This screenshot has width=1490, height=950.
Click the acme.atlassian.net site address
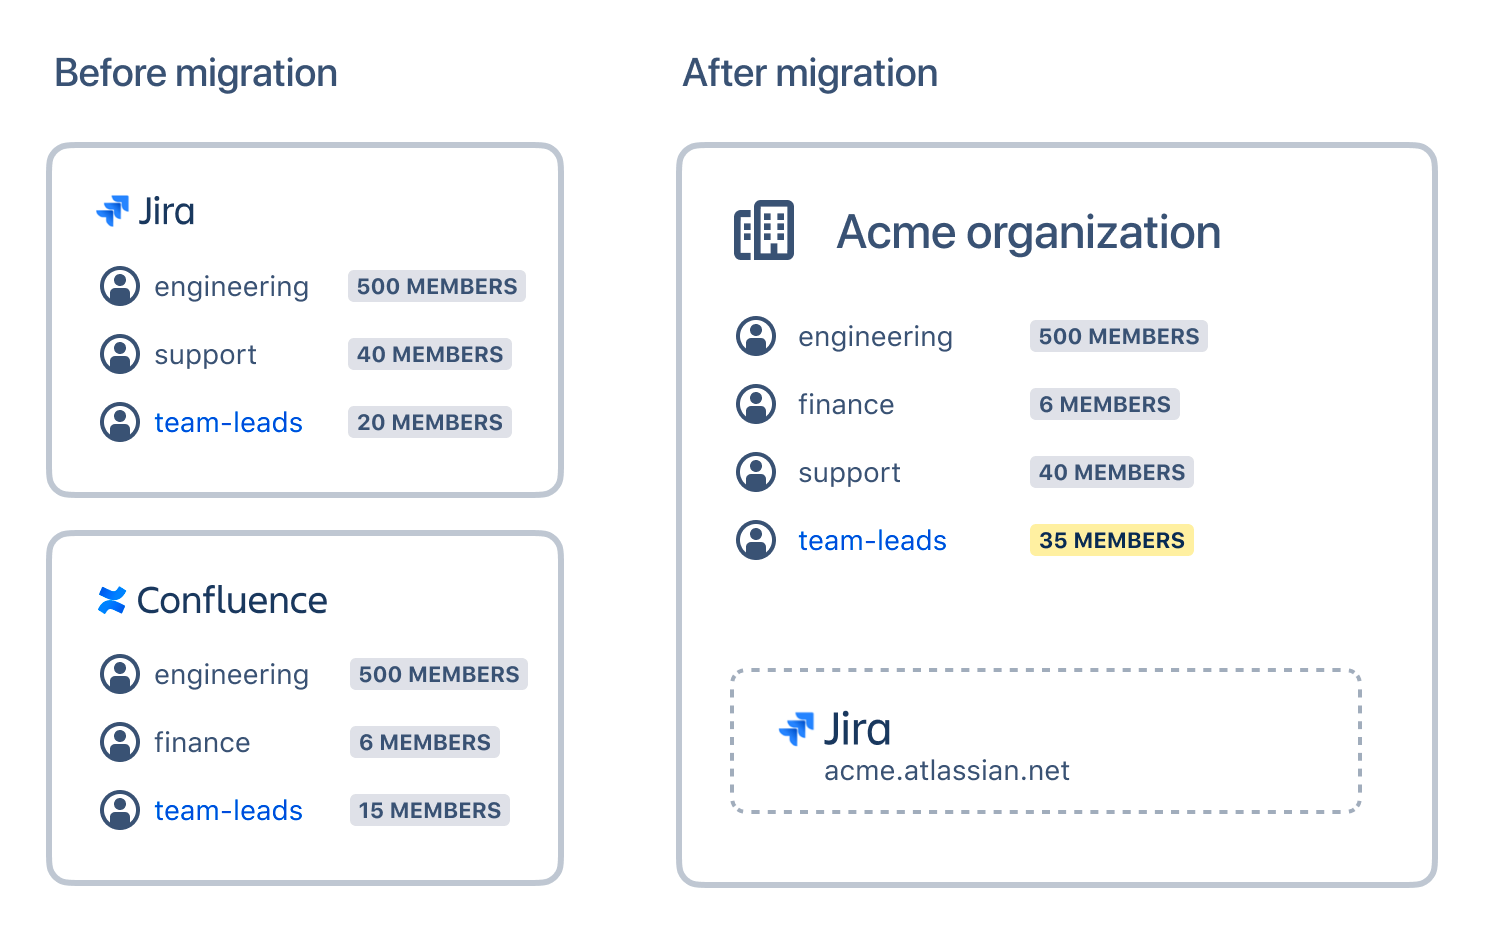click(947, 770)
